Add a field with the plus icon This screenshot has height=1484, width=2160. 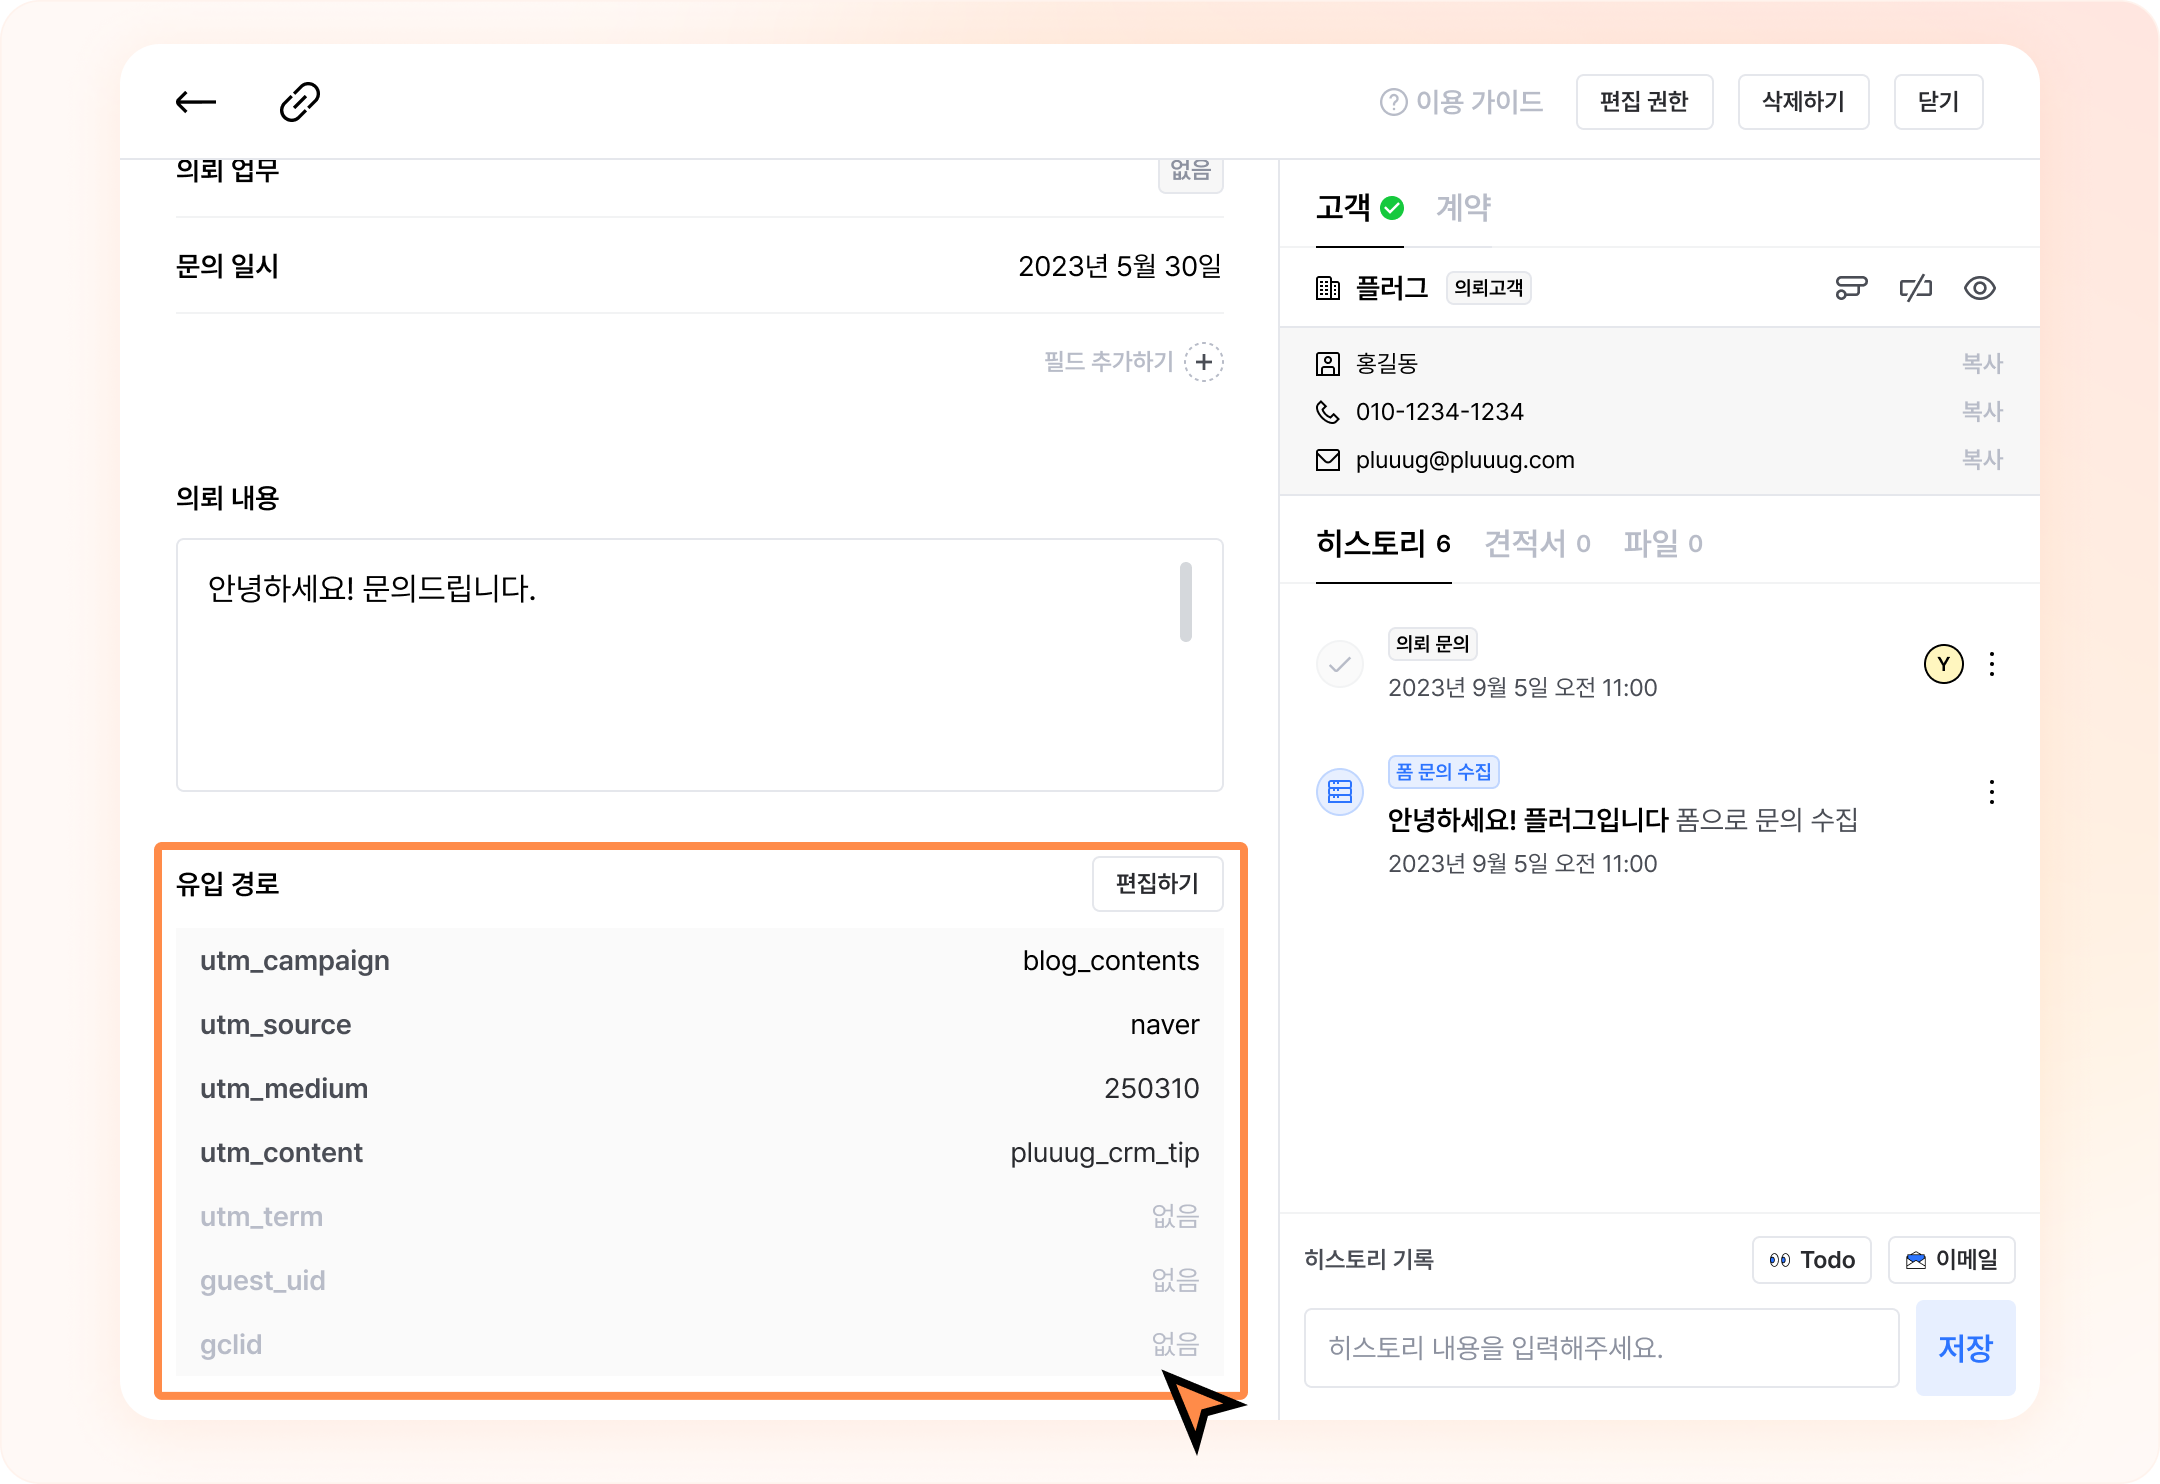tap(1204, 362)
